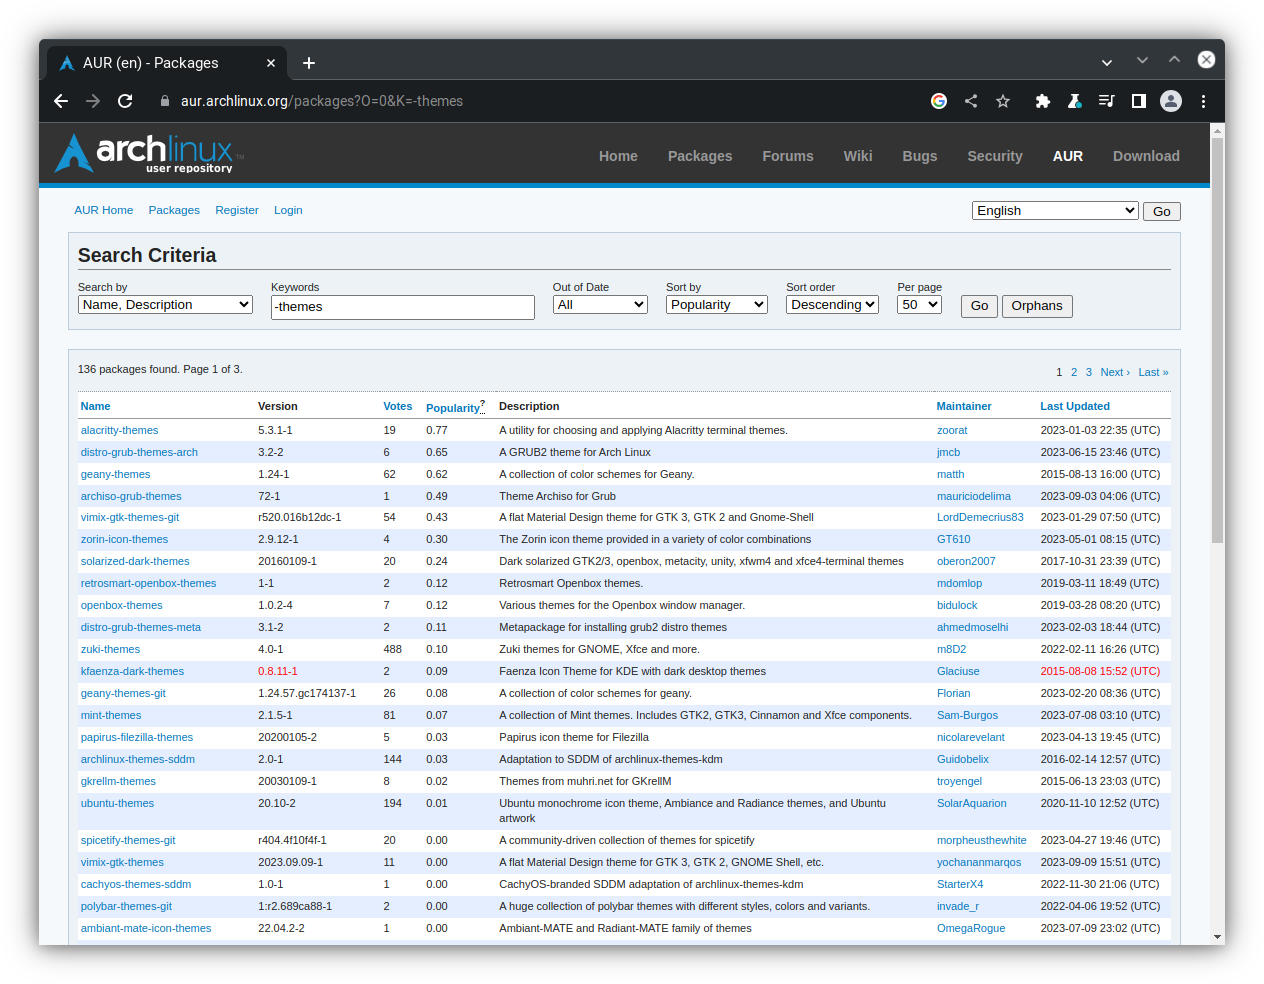Jump to Last results page
1264x984 pixels.
[x=1153, y=372]
